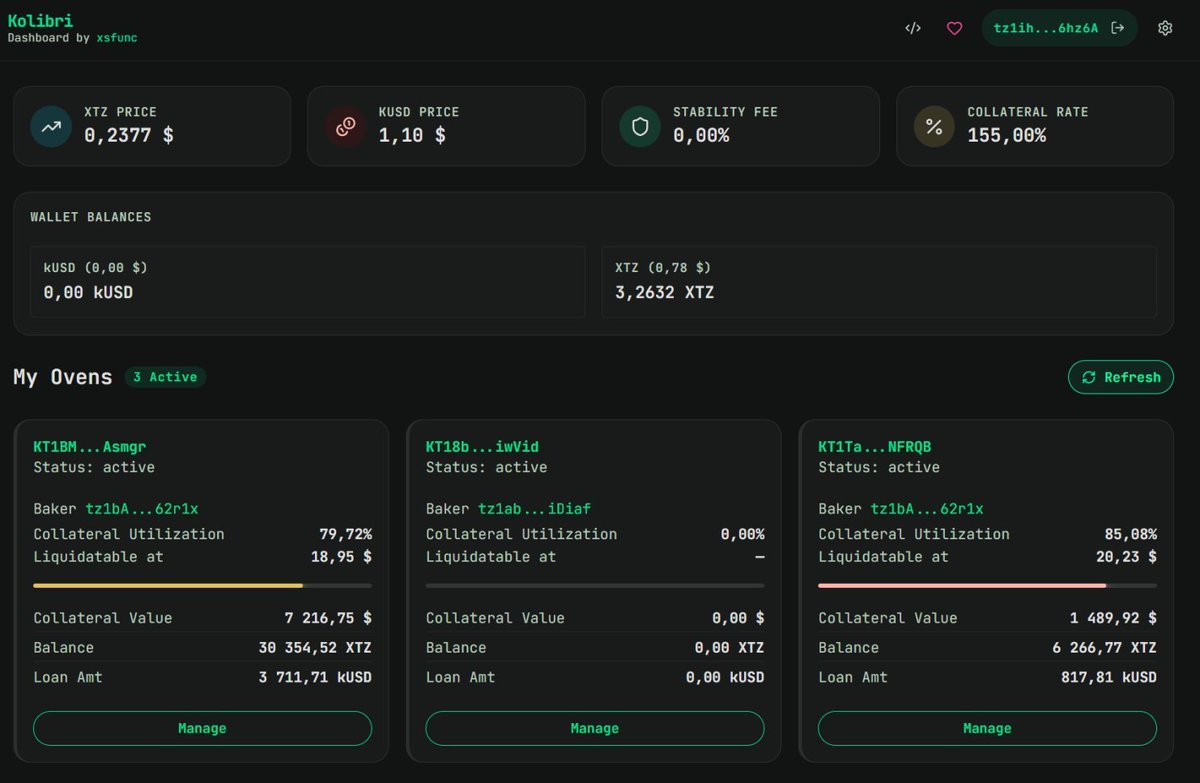The height and width of the screenshot is (783, 1200).
Task: Click the kUSD price value 1,10 $
Action: click(x=412, y=135)
